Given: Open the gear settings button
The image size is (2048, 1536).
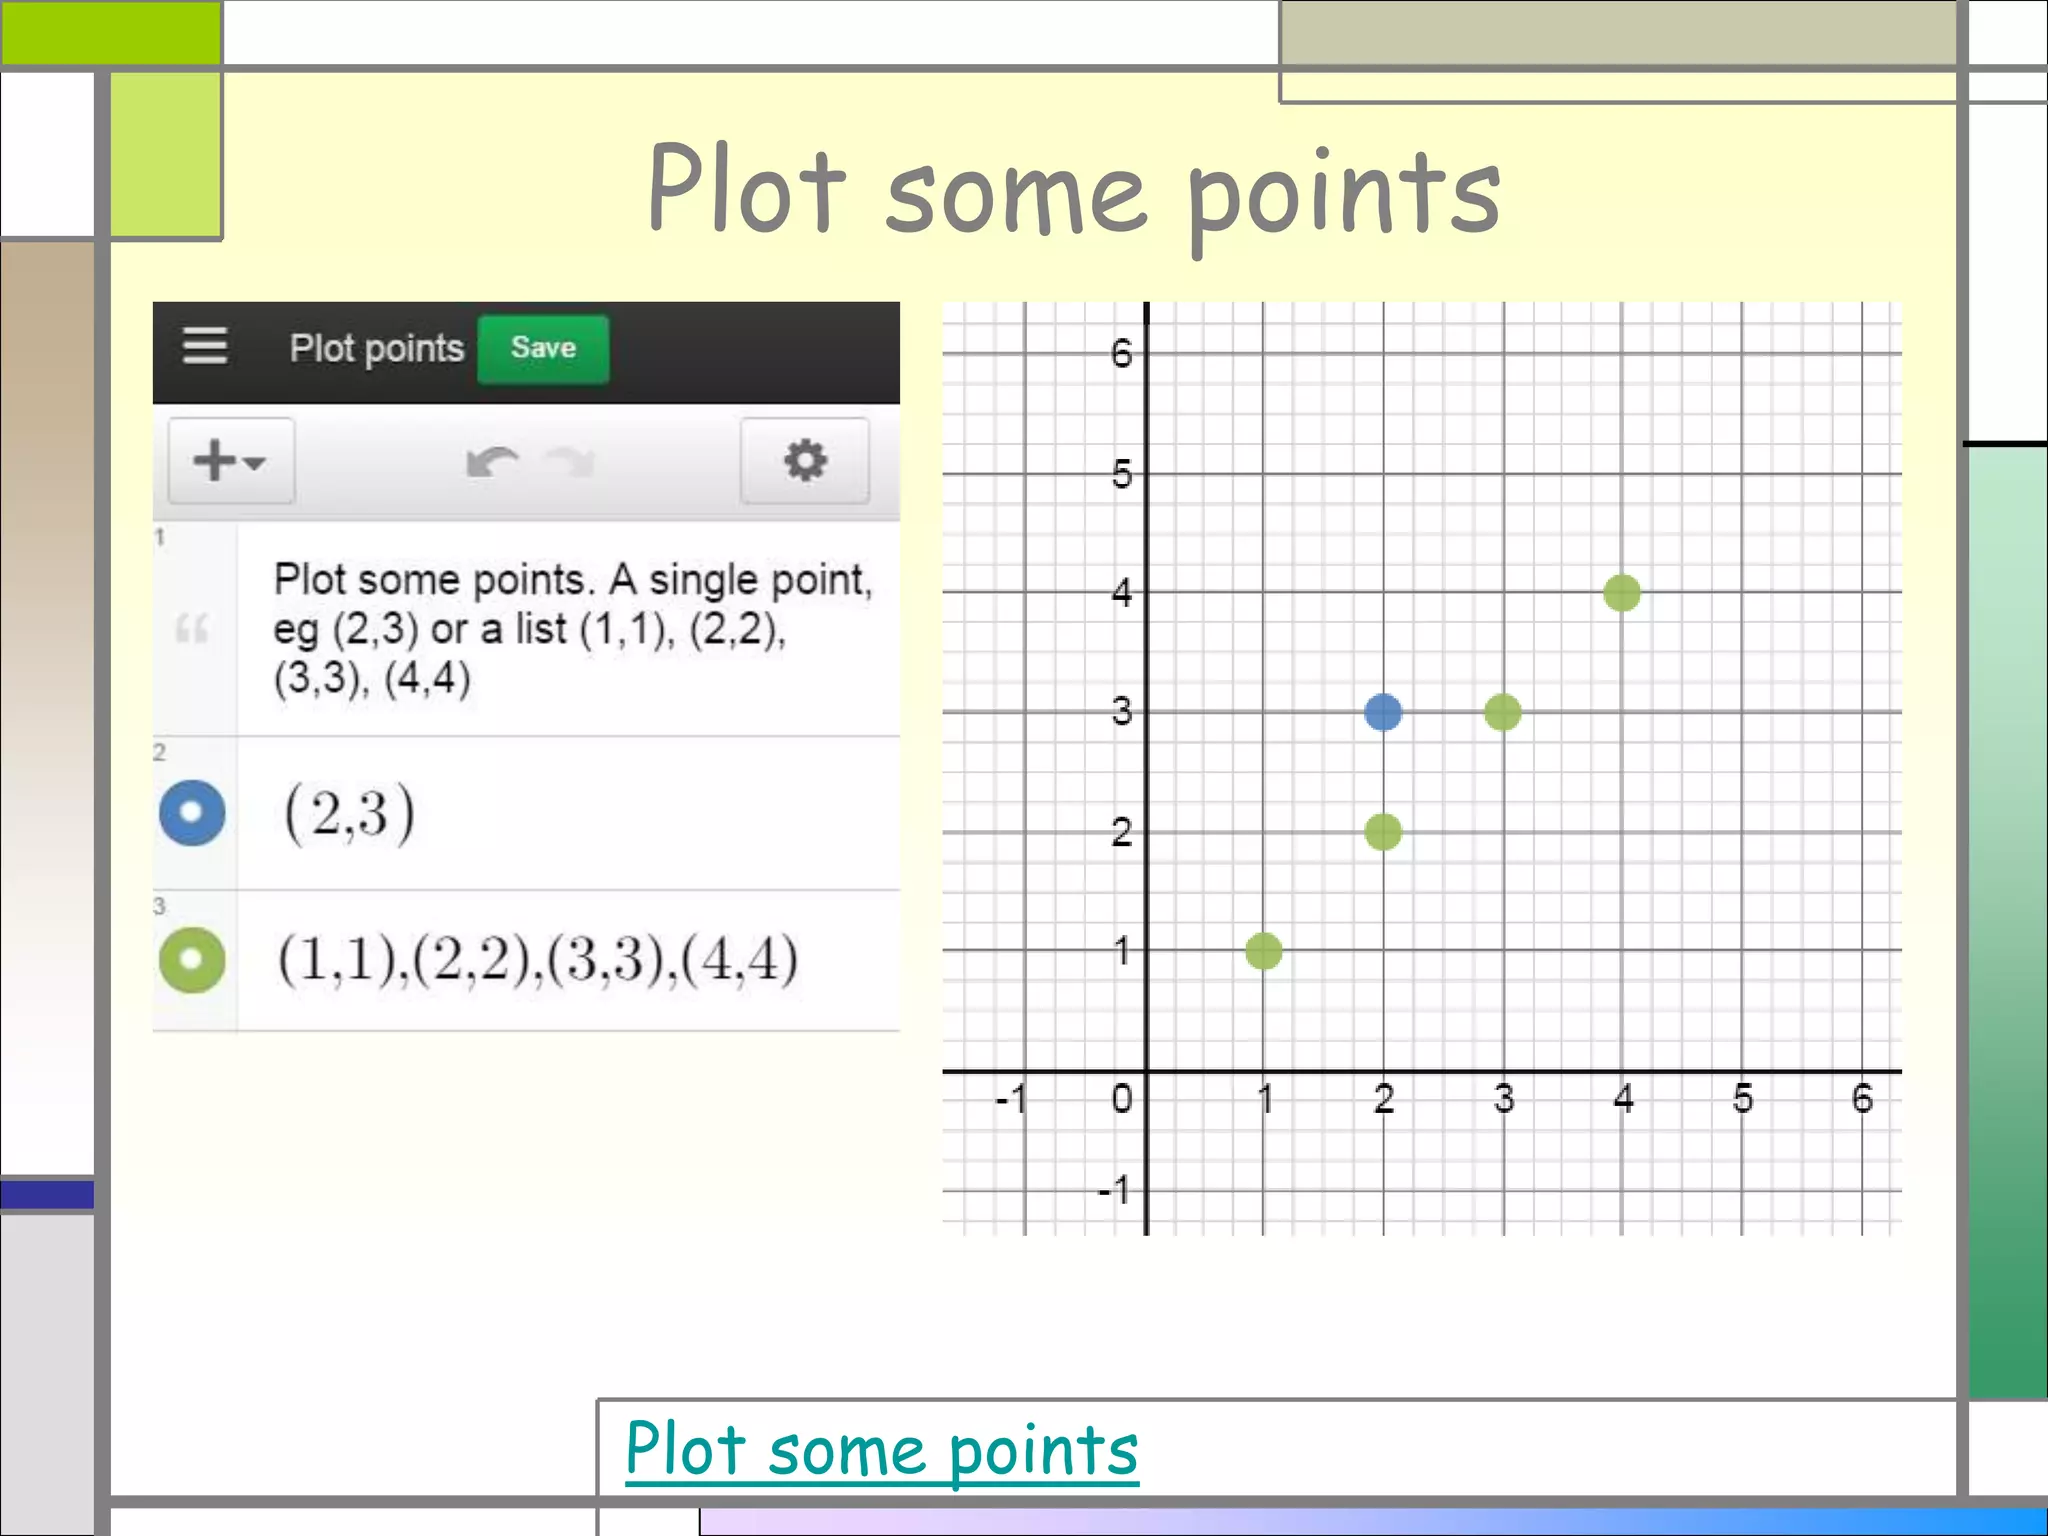Looking at the screenshot, I should [x=805, y=461].
